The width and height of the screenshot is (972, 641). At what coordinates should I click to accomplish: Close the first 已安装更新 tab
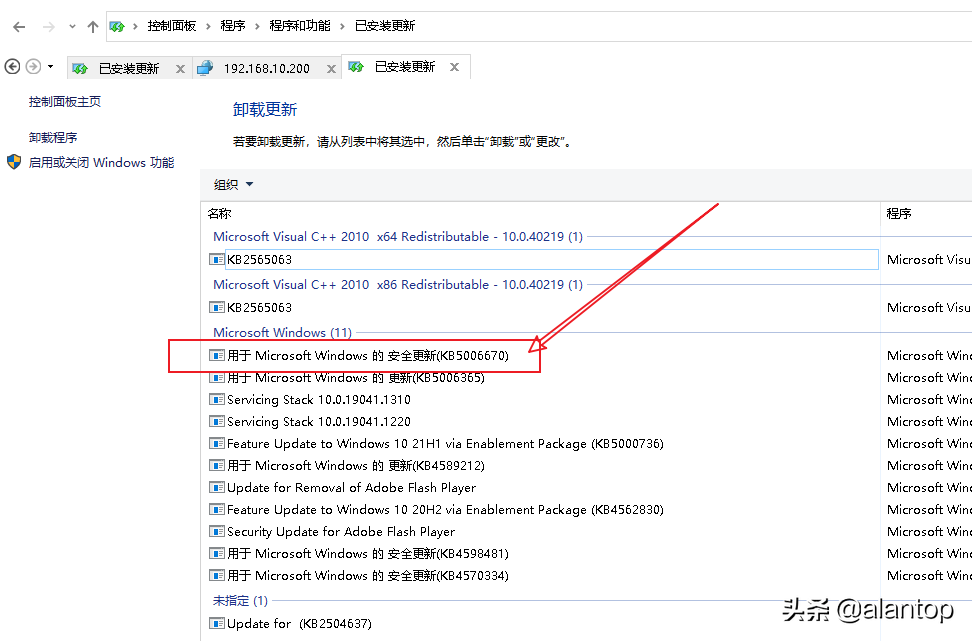180,69
